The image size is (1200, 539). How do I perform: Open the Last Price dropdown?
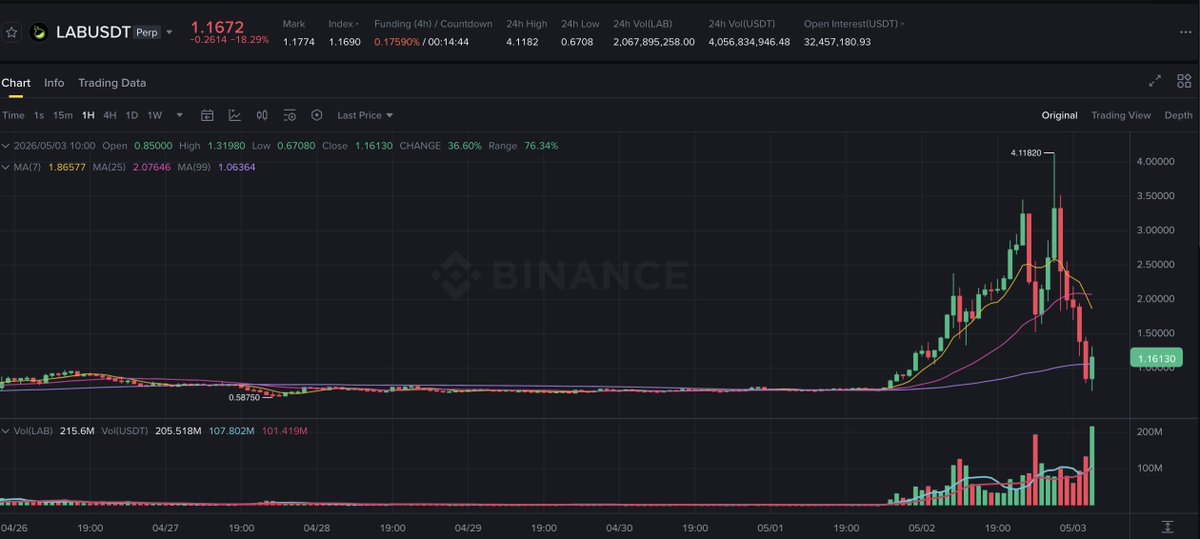coord(365,115)
